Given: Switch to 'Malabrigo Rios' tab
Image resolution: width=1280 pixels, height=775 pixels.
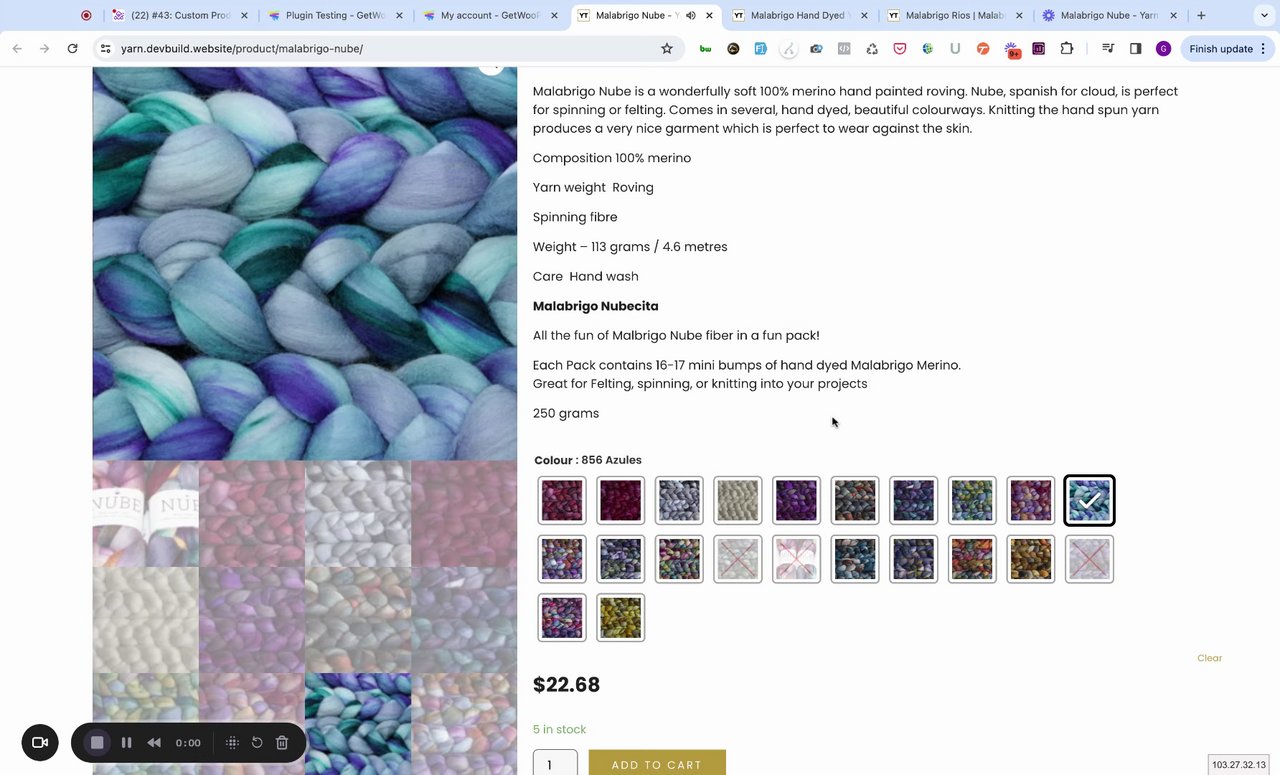Looking at the screenshot, I should pos(955,15).
